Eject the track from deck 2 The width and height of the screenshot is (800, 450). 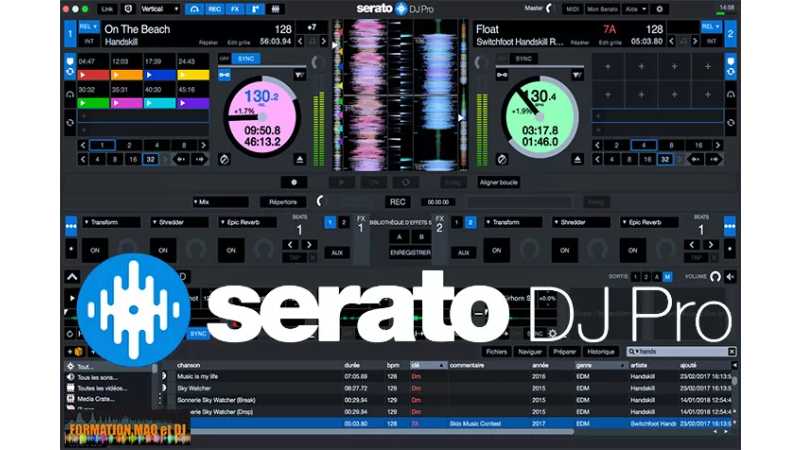coord(577,160)
